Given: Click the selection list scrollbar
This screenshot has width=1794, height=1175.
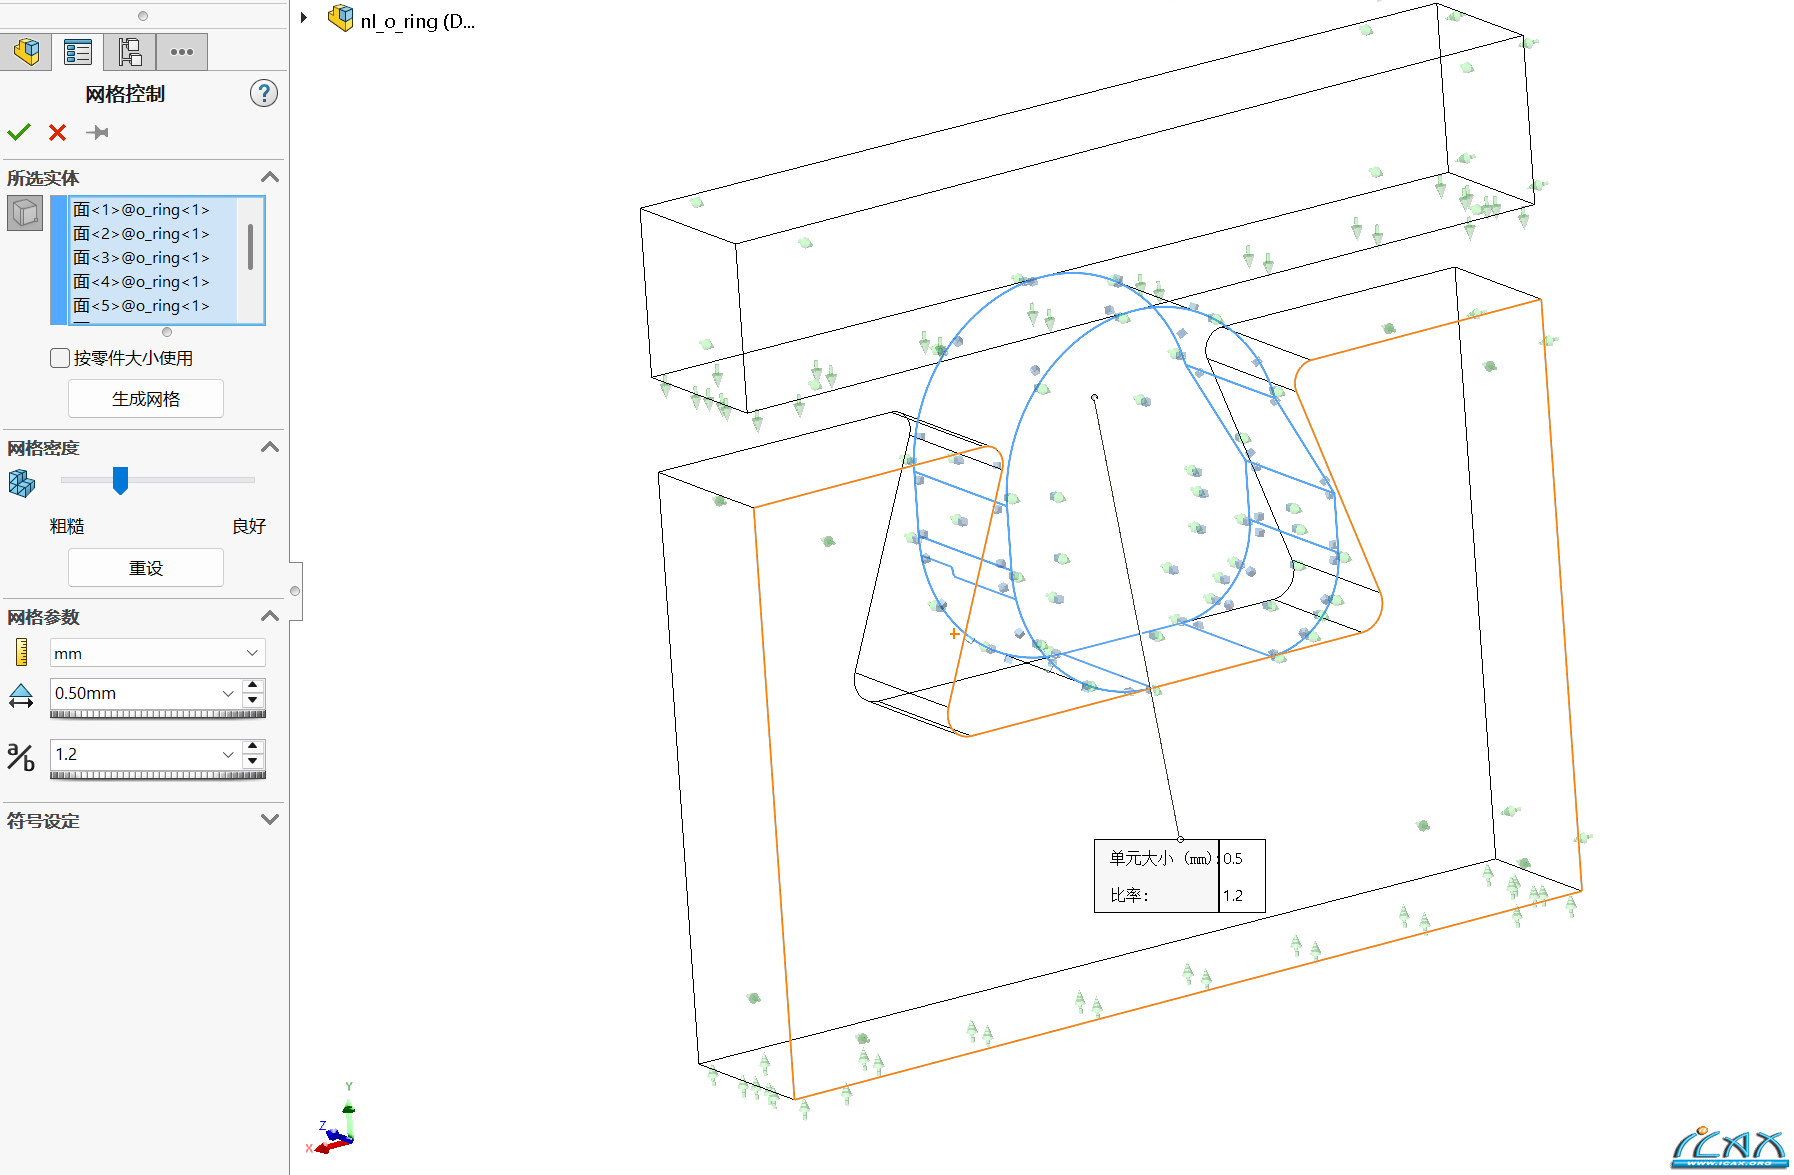Looking at the screenshot, I should pyautogui.click(x=250, y=246).
